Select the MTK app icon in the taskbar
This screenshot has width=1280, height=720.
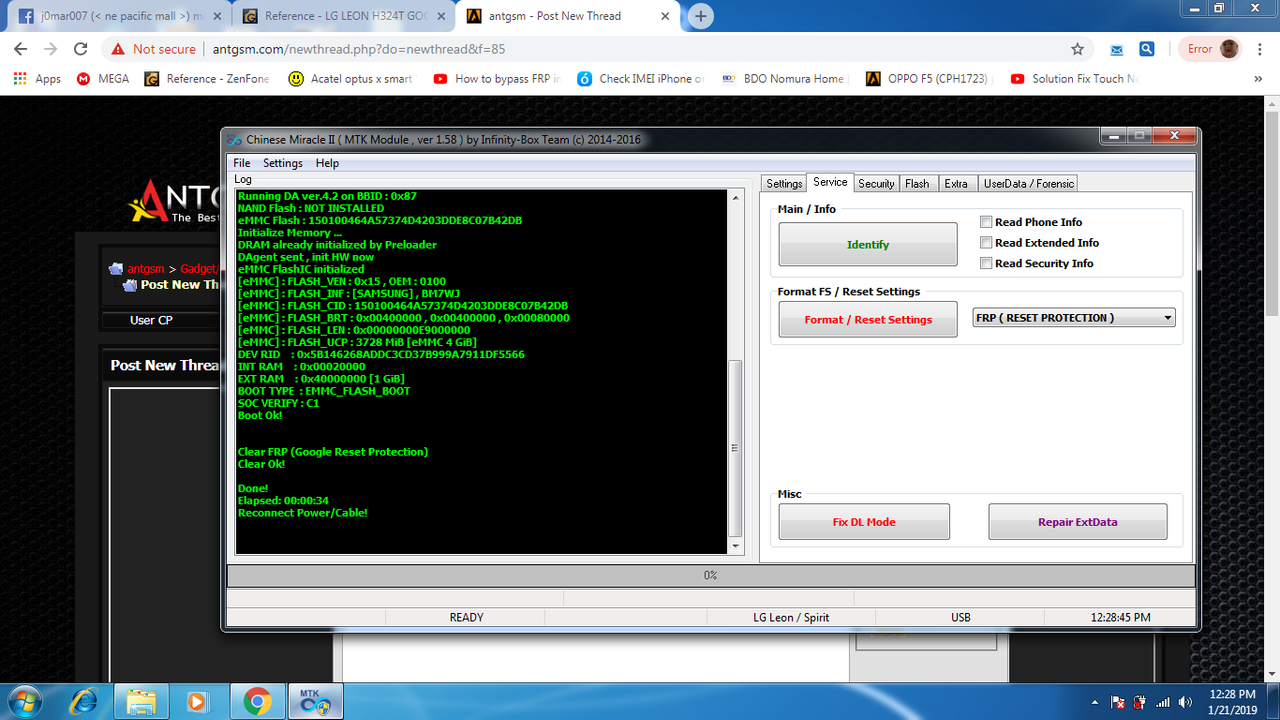pyautogui.click(x=315, y=701)
